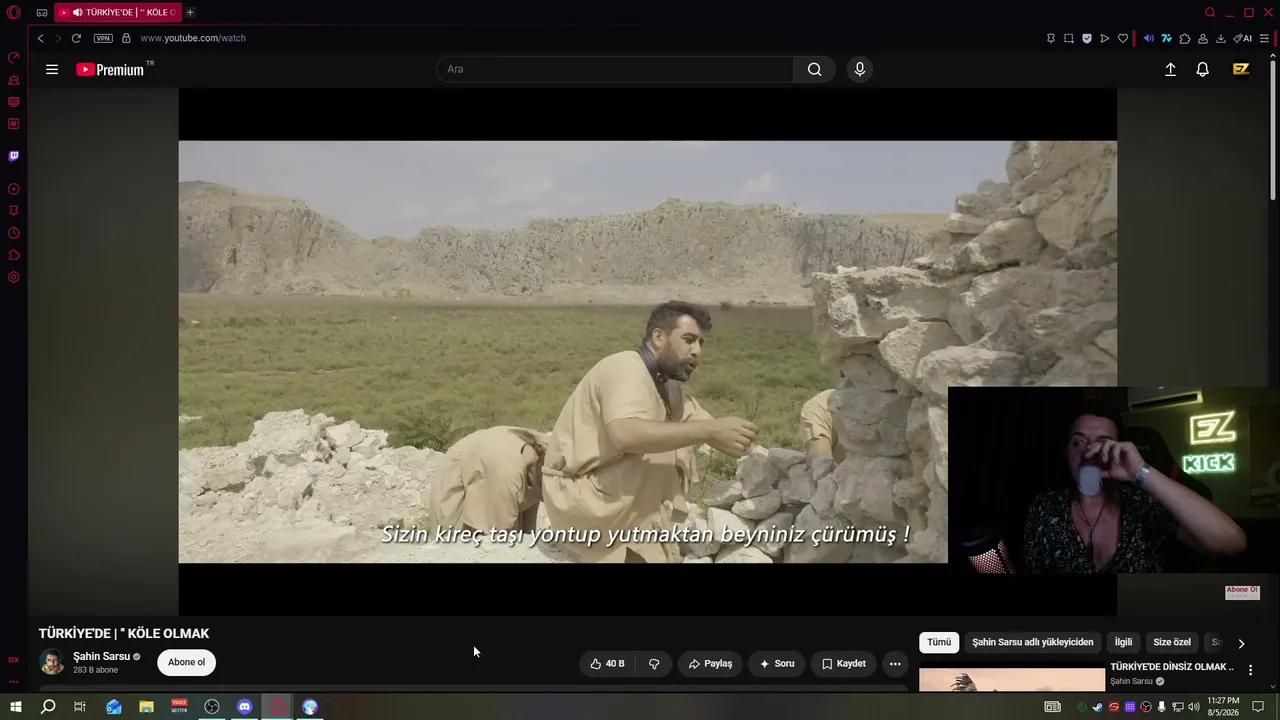Open the GX Control speedometer in the sidebar
The image size is (1280, 720).
14,57
